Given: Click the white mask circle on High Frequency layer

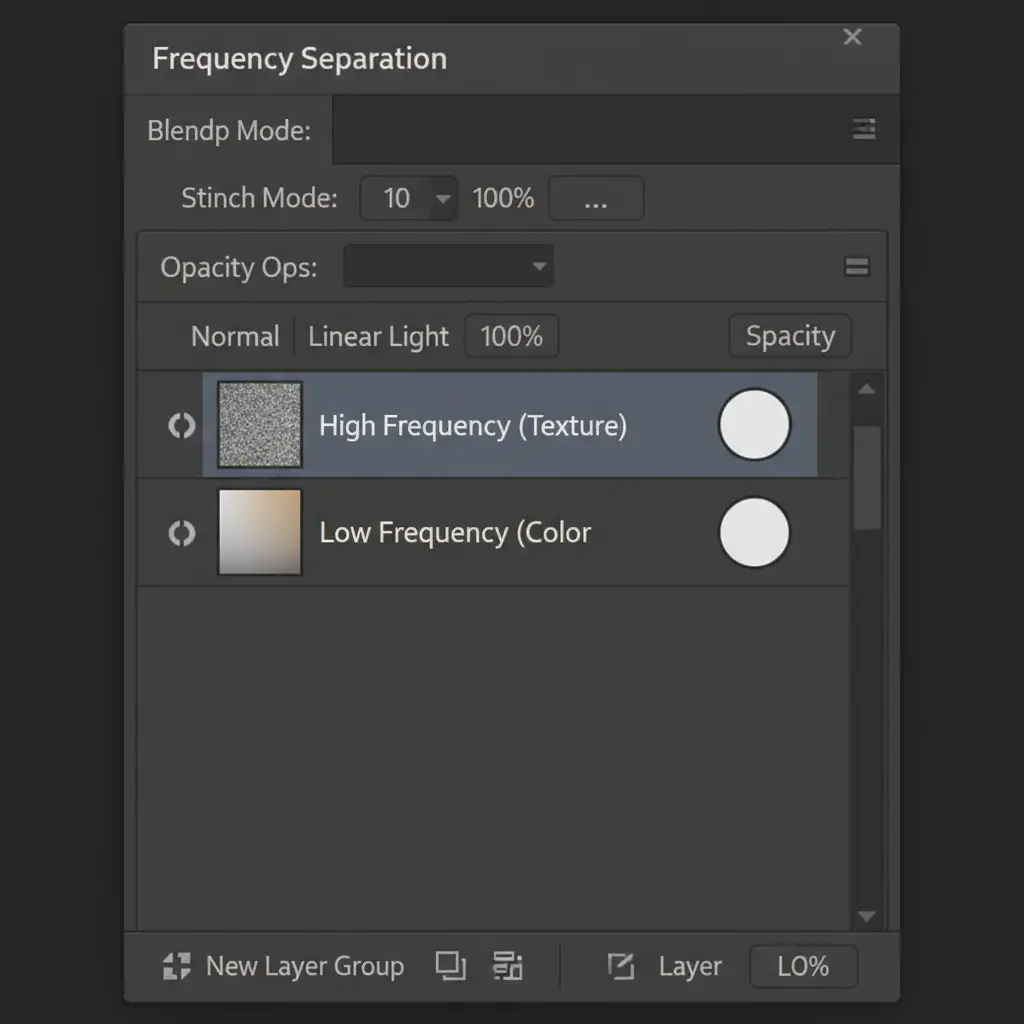Looking at the screenshot, I should 754,425.
